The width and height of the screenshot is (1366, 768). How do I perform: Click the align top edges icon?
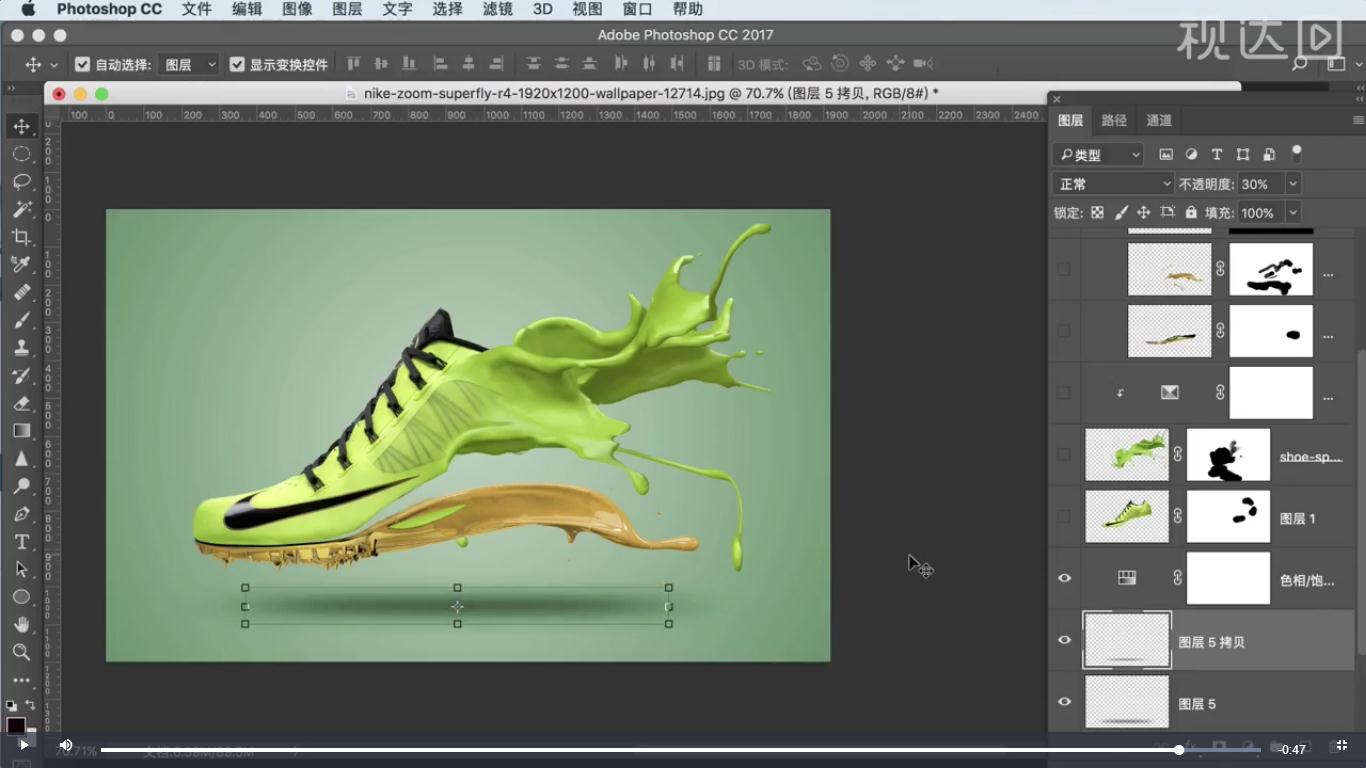tap(353, 64)
